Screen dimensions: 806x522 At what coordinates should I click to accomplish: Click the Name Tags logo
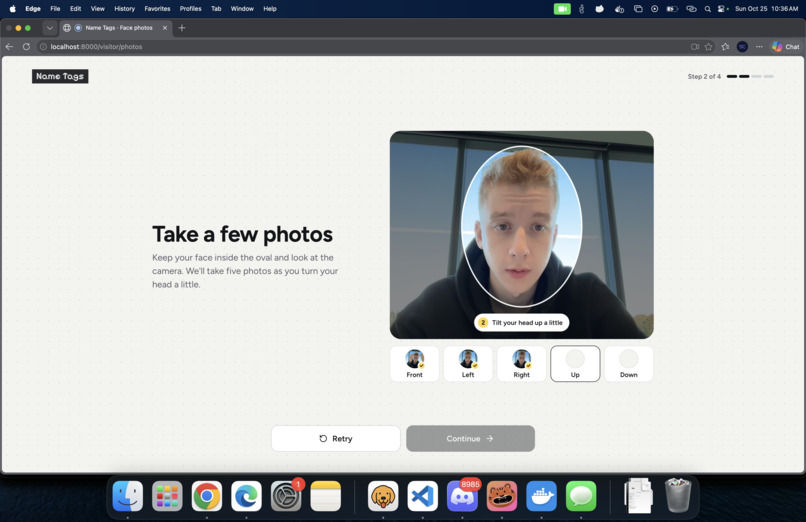pyautogui.click(x=60, y=76)
